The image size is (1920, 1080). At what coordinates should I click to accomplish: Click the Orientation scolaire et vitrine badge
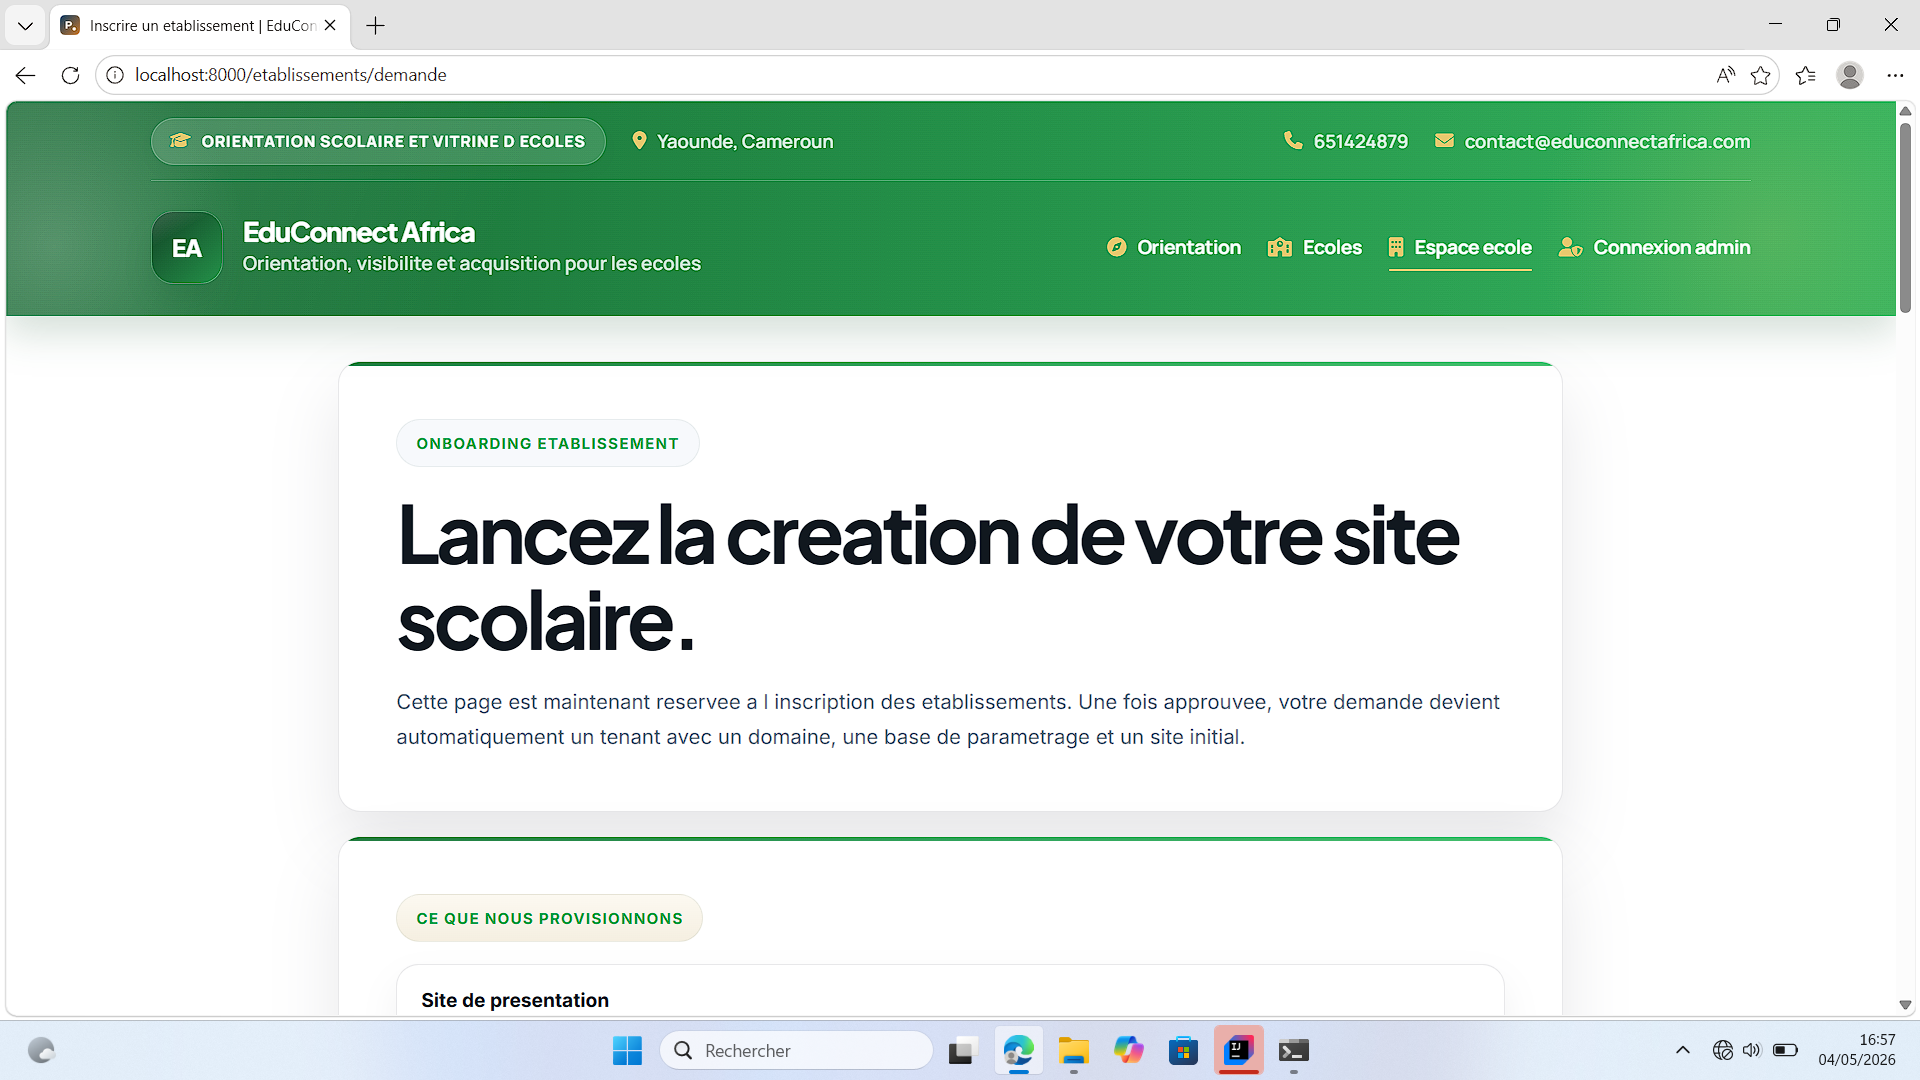tap(378, 141)
